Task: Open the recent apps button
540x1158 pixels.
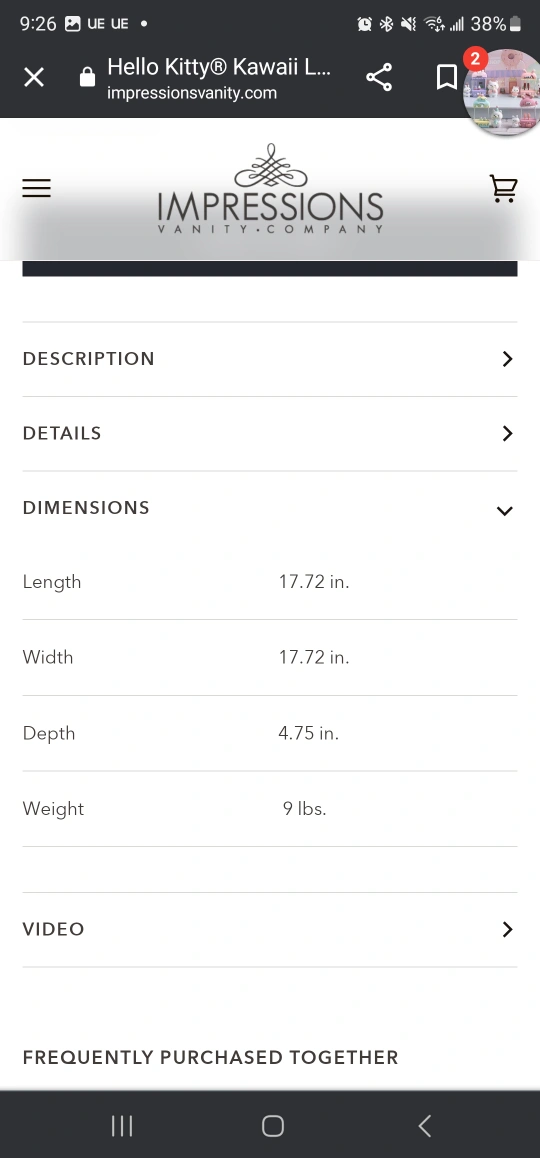Action: [x=122, y=1126]
